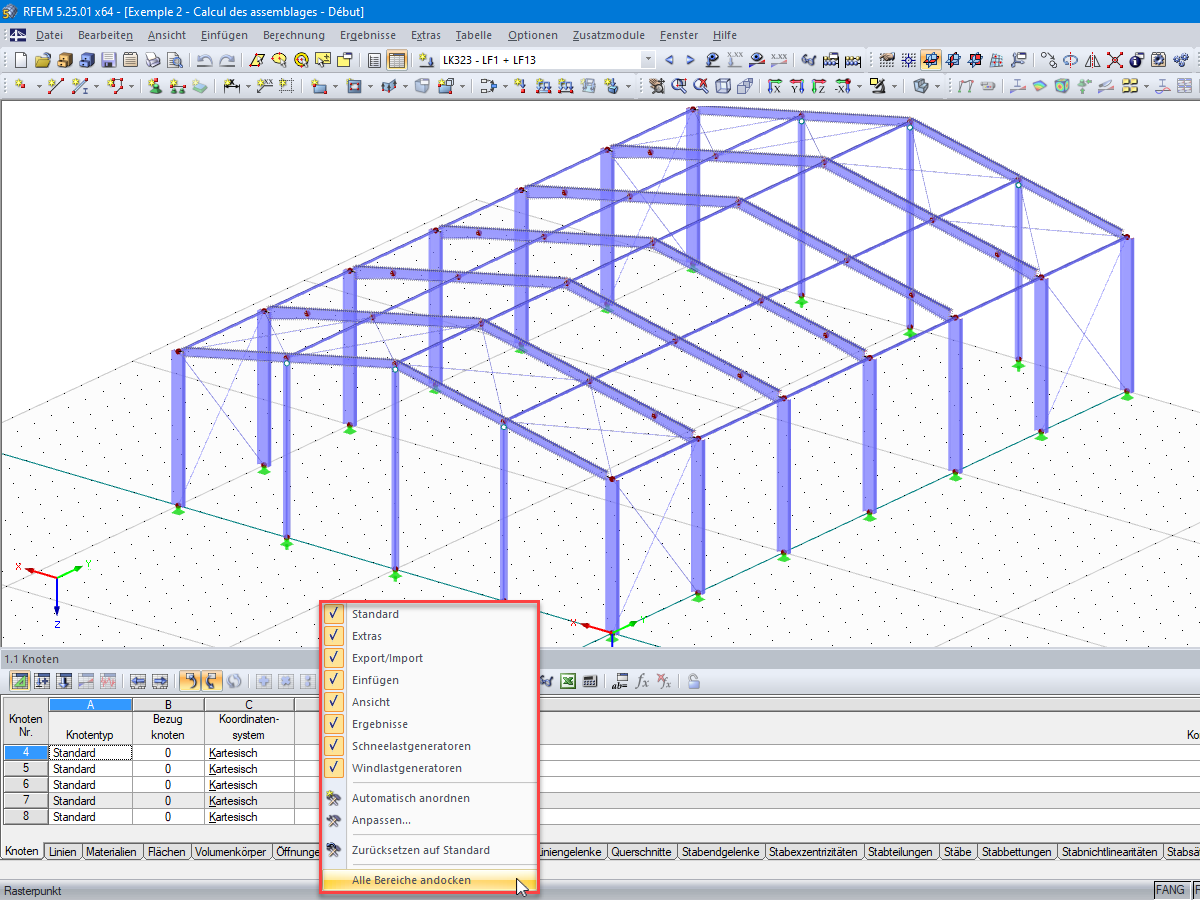Viewport: 1200px width, 900px height.
Task: Click the calculator icon in table toolbar
Action: (x=590, y=681)
